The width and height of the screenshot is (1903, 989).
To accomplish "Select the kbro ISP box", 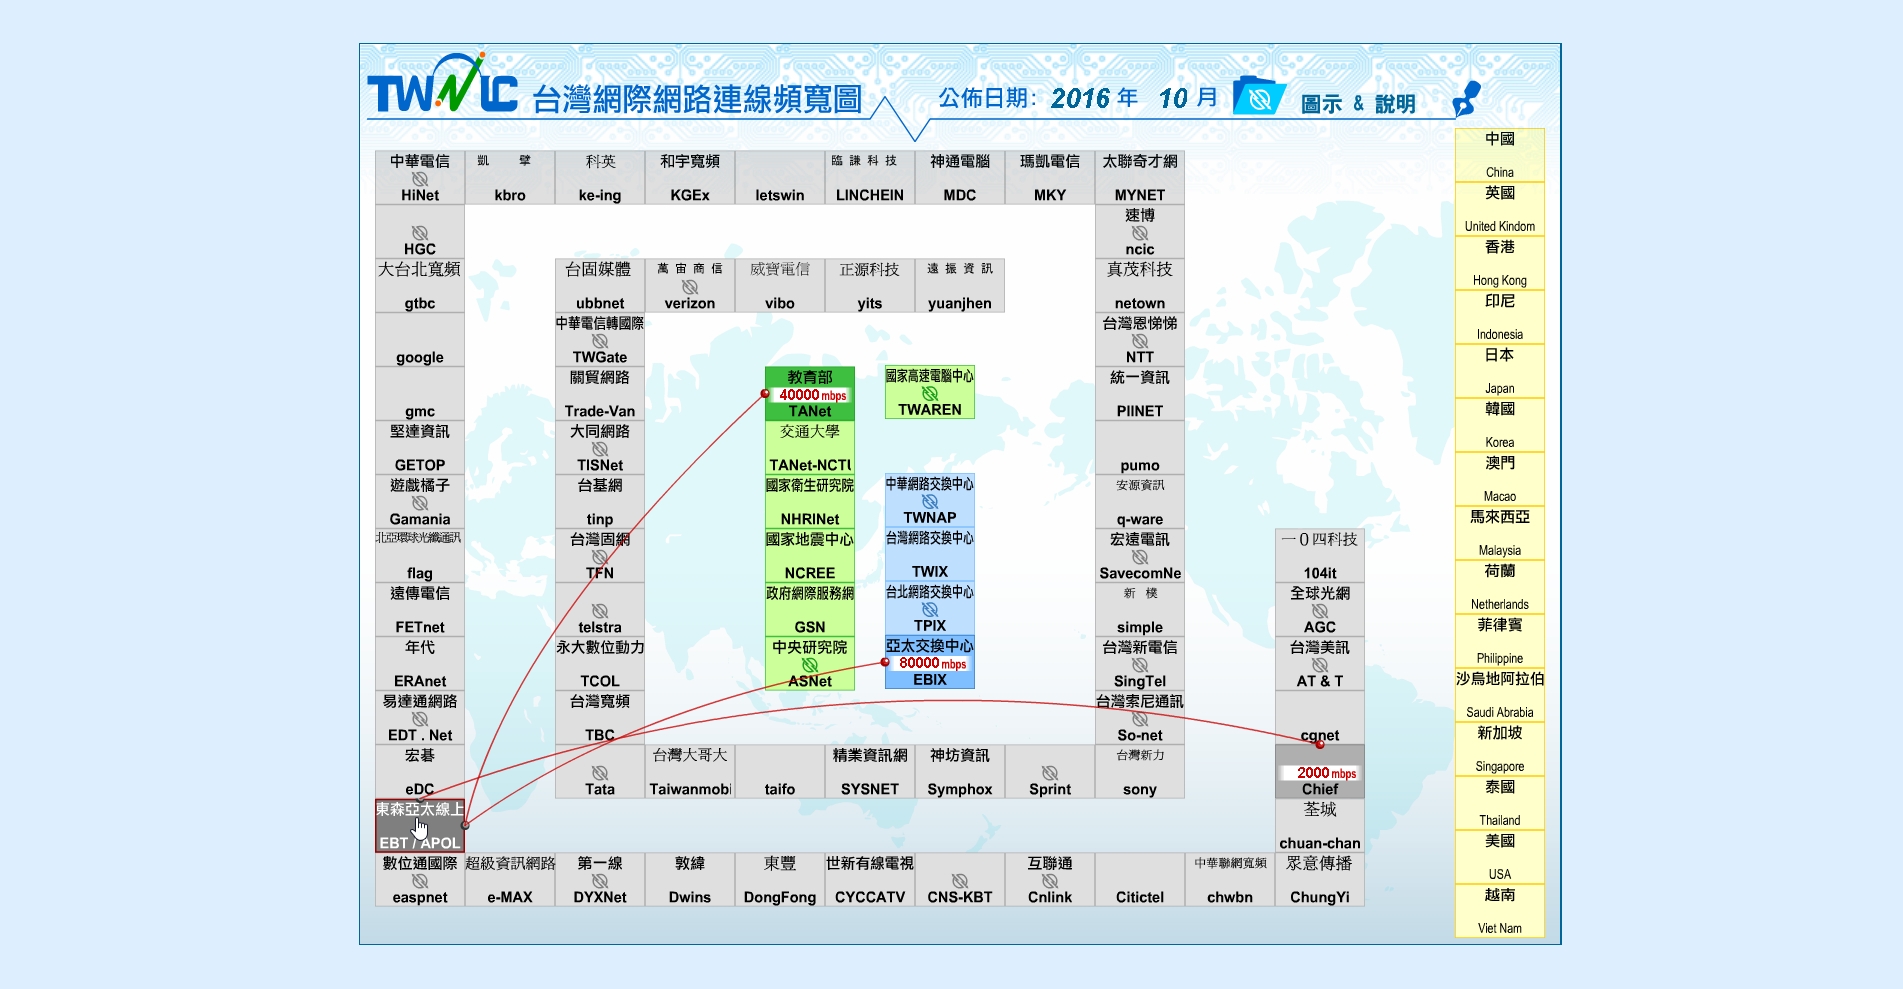I will tap(510, 178).
